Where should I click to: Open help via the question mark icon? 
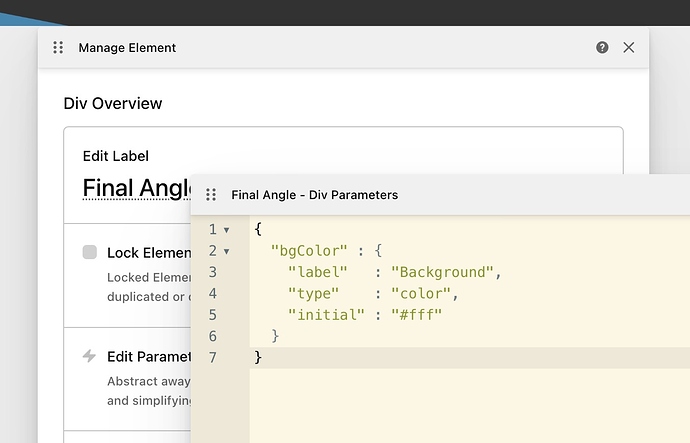click(x=602, y=47)
